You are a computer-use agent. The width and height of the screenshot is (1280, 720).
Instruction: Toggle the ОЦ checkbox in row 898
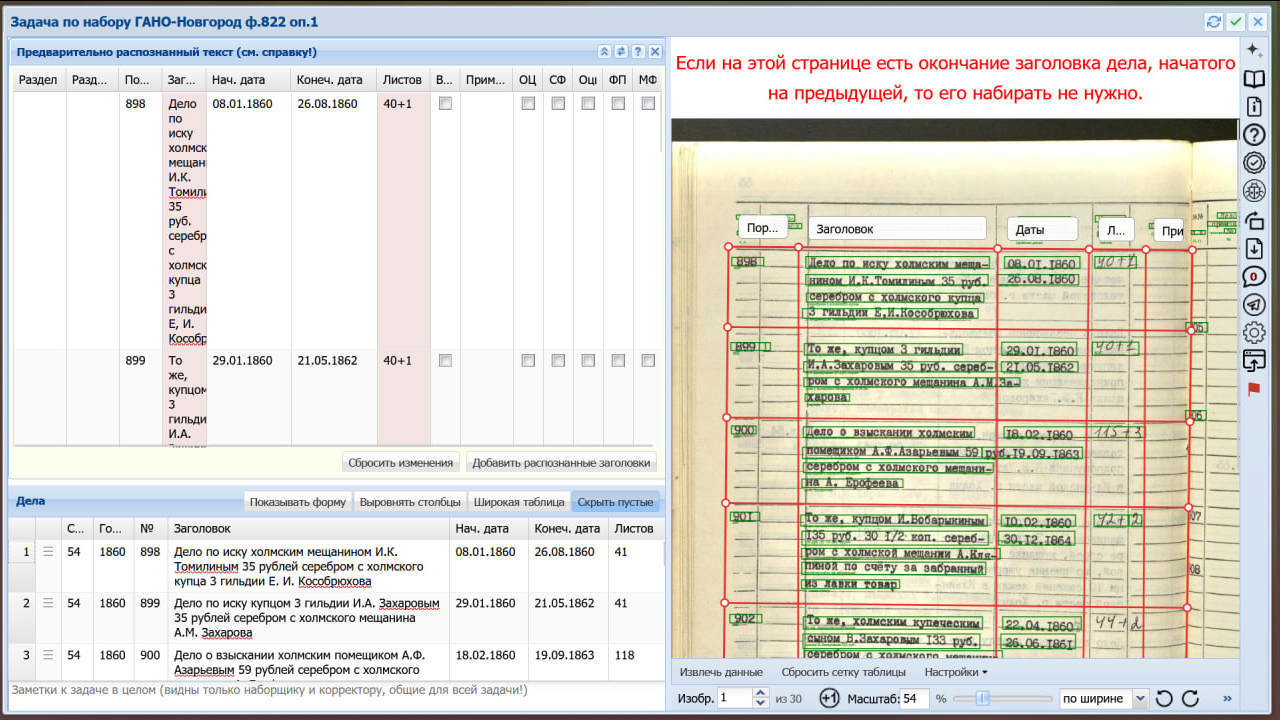(528, 103)
